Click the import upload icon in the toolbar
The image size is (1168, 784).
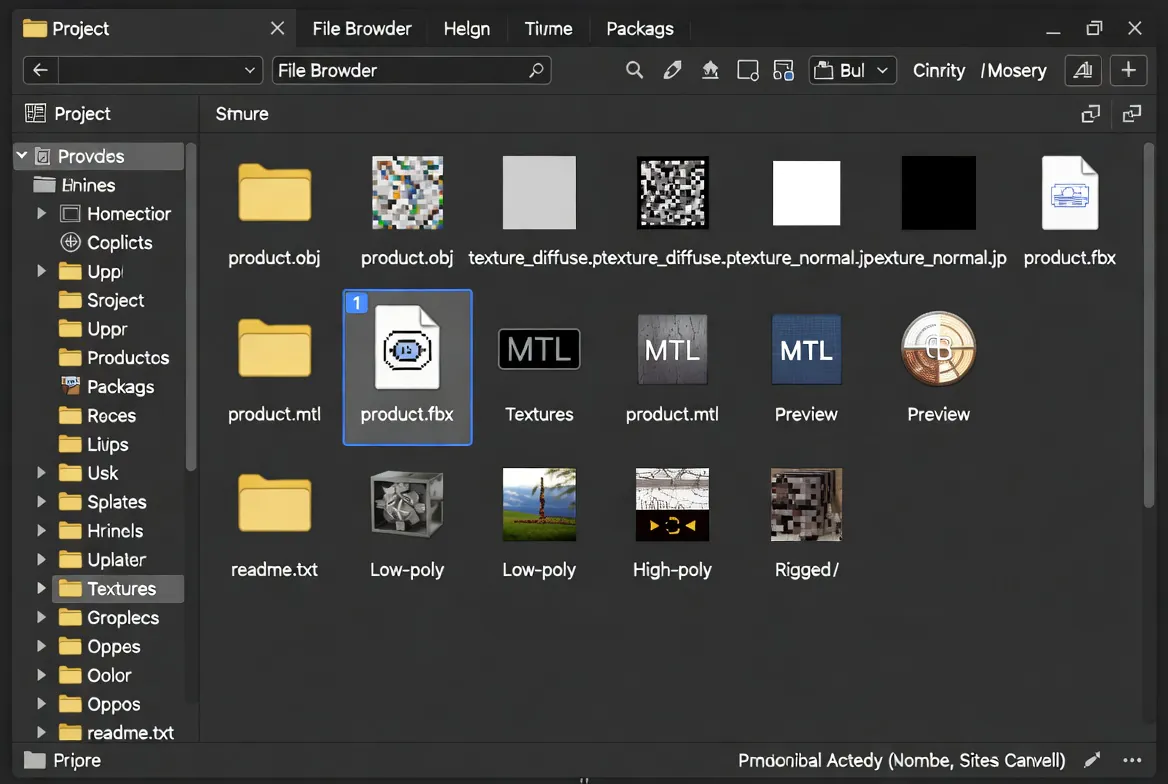(710, 70)
